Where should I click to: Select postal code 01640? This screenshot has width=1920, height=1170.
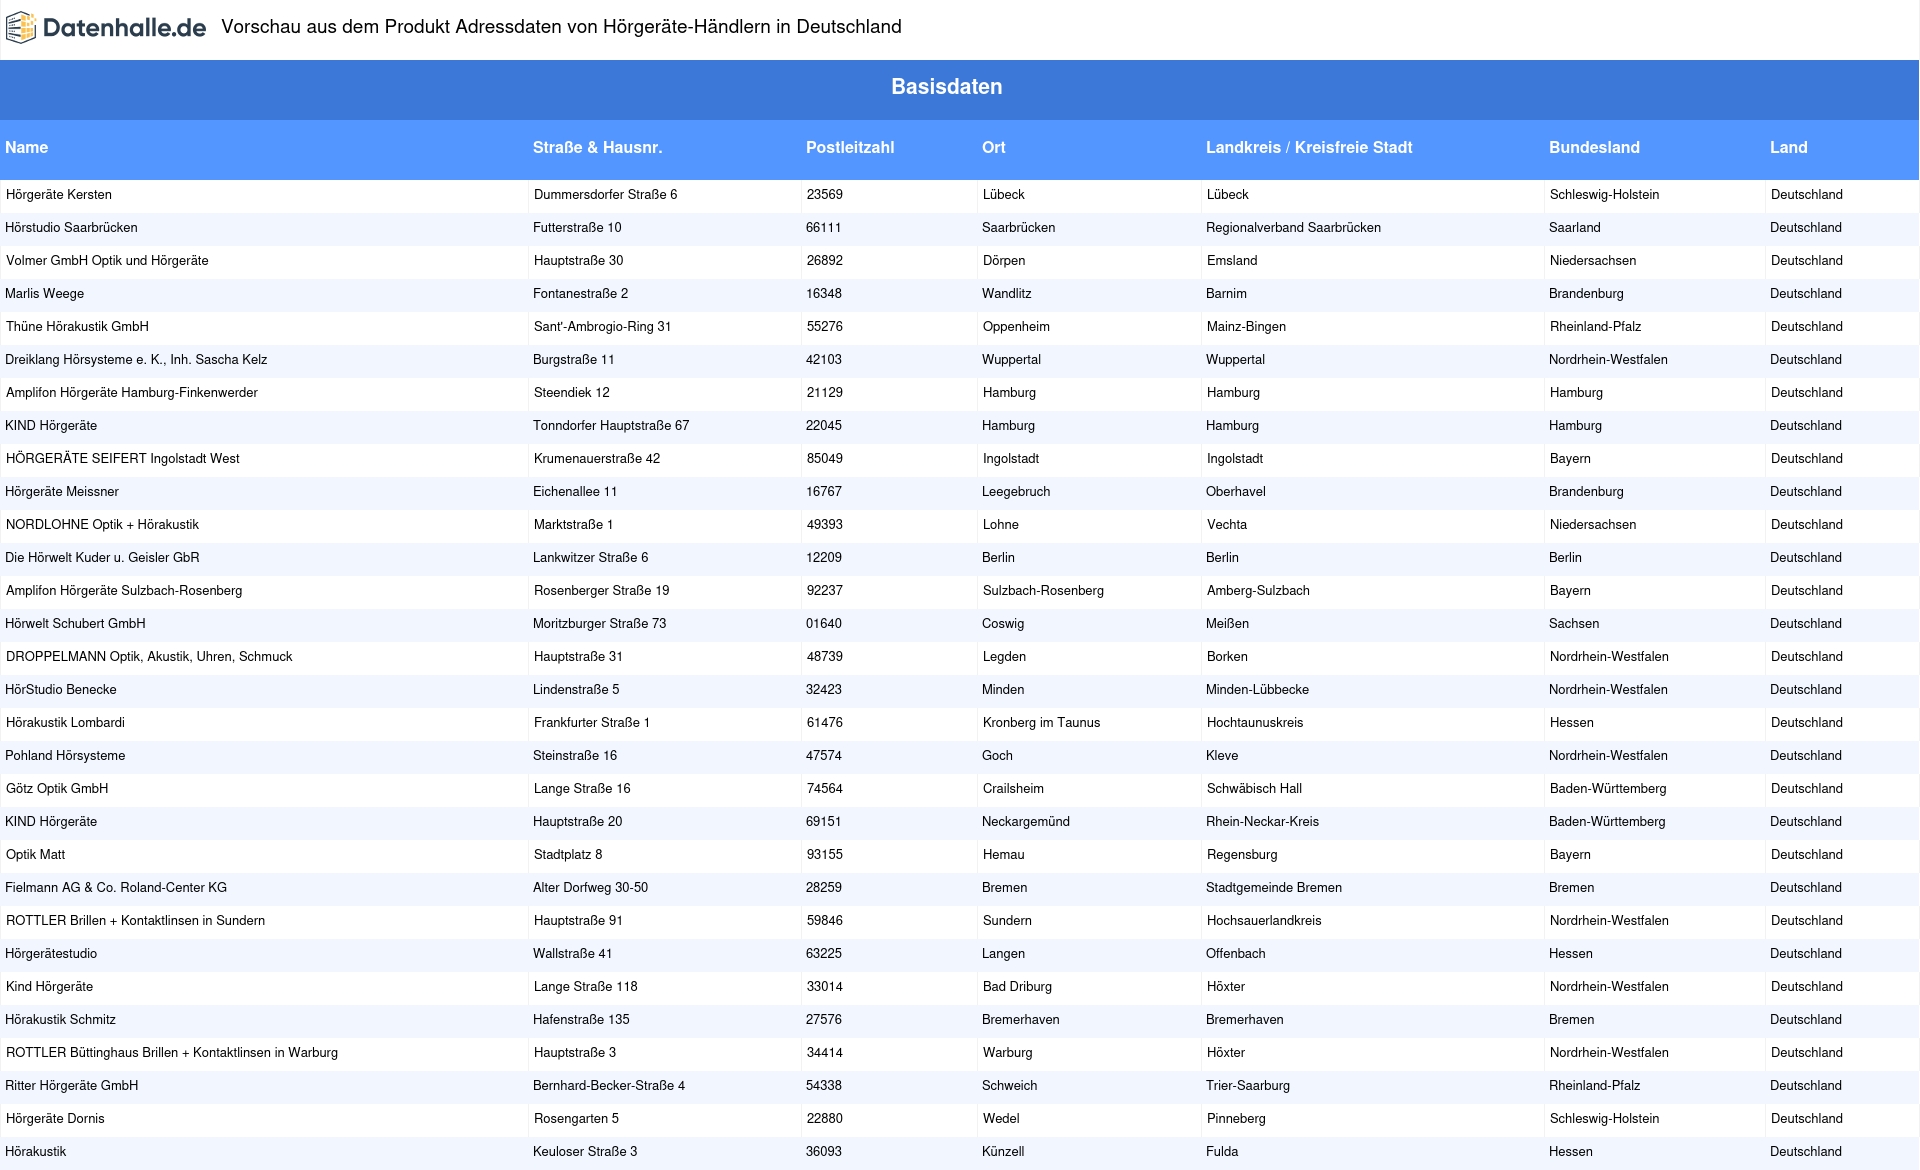pyautogui.click(x=824, y=624)
